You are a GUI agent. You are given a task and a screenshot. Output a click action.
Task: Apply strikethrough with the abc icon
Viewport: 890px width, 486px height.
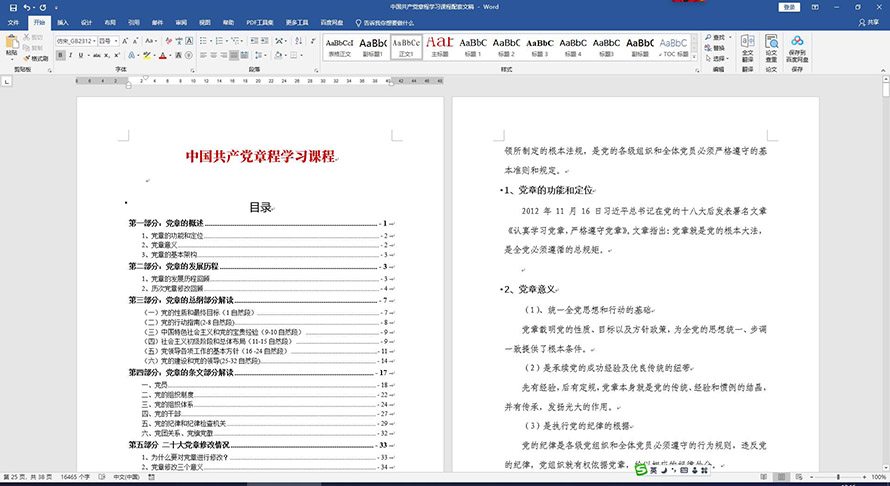(96, 55)
